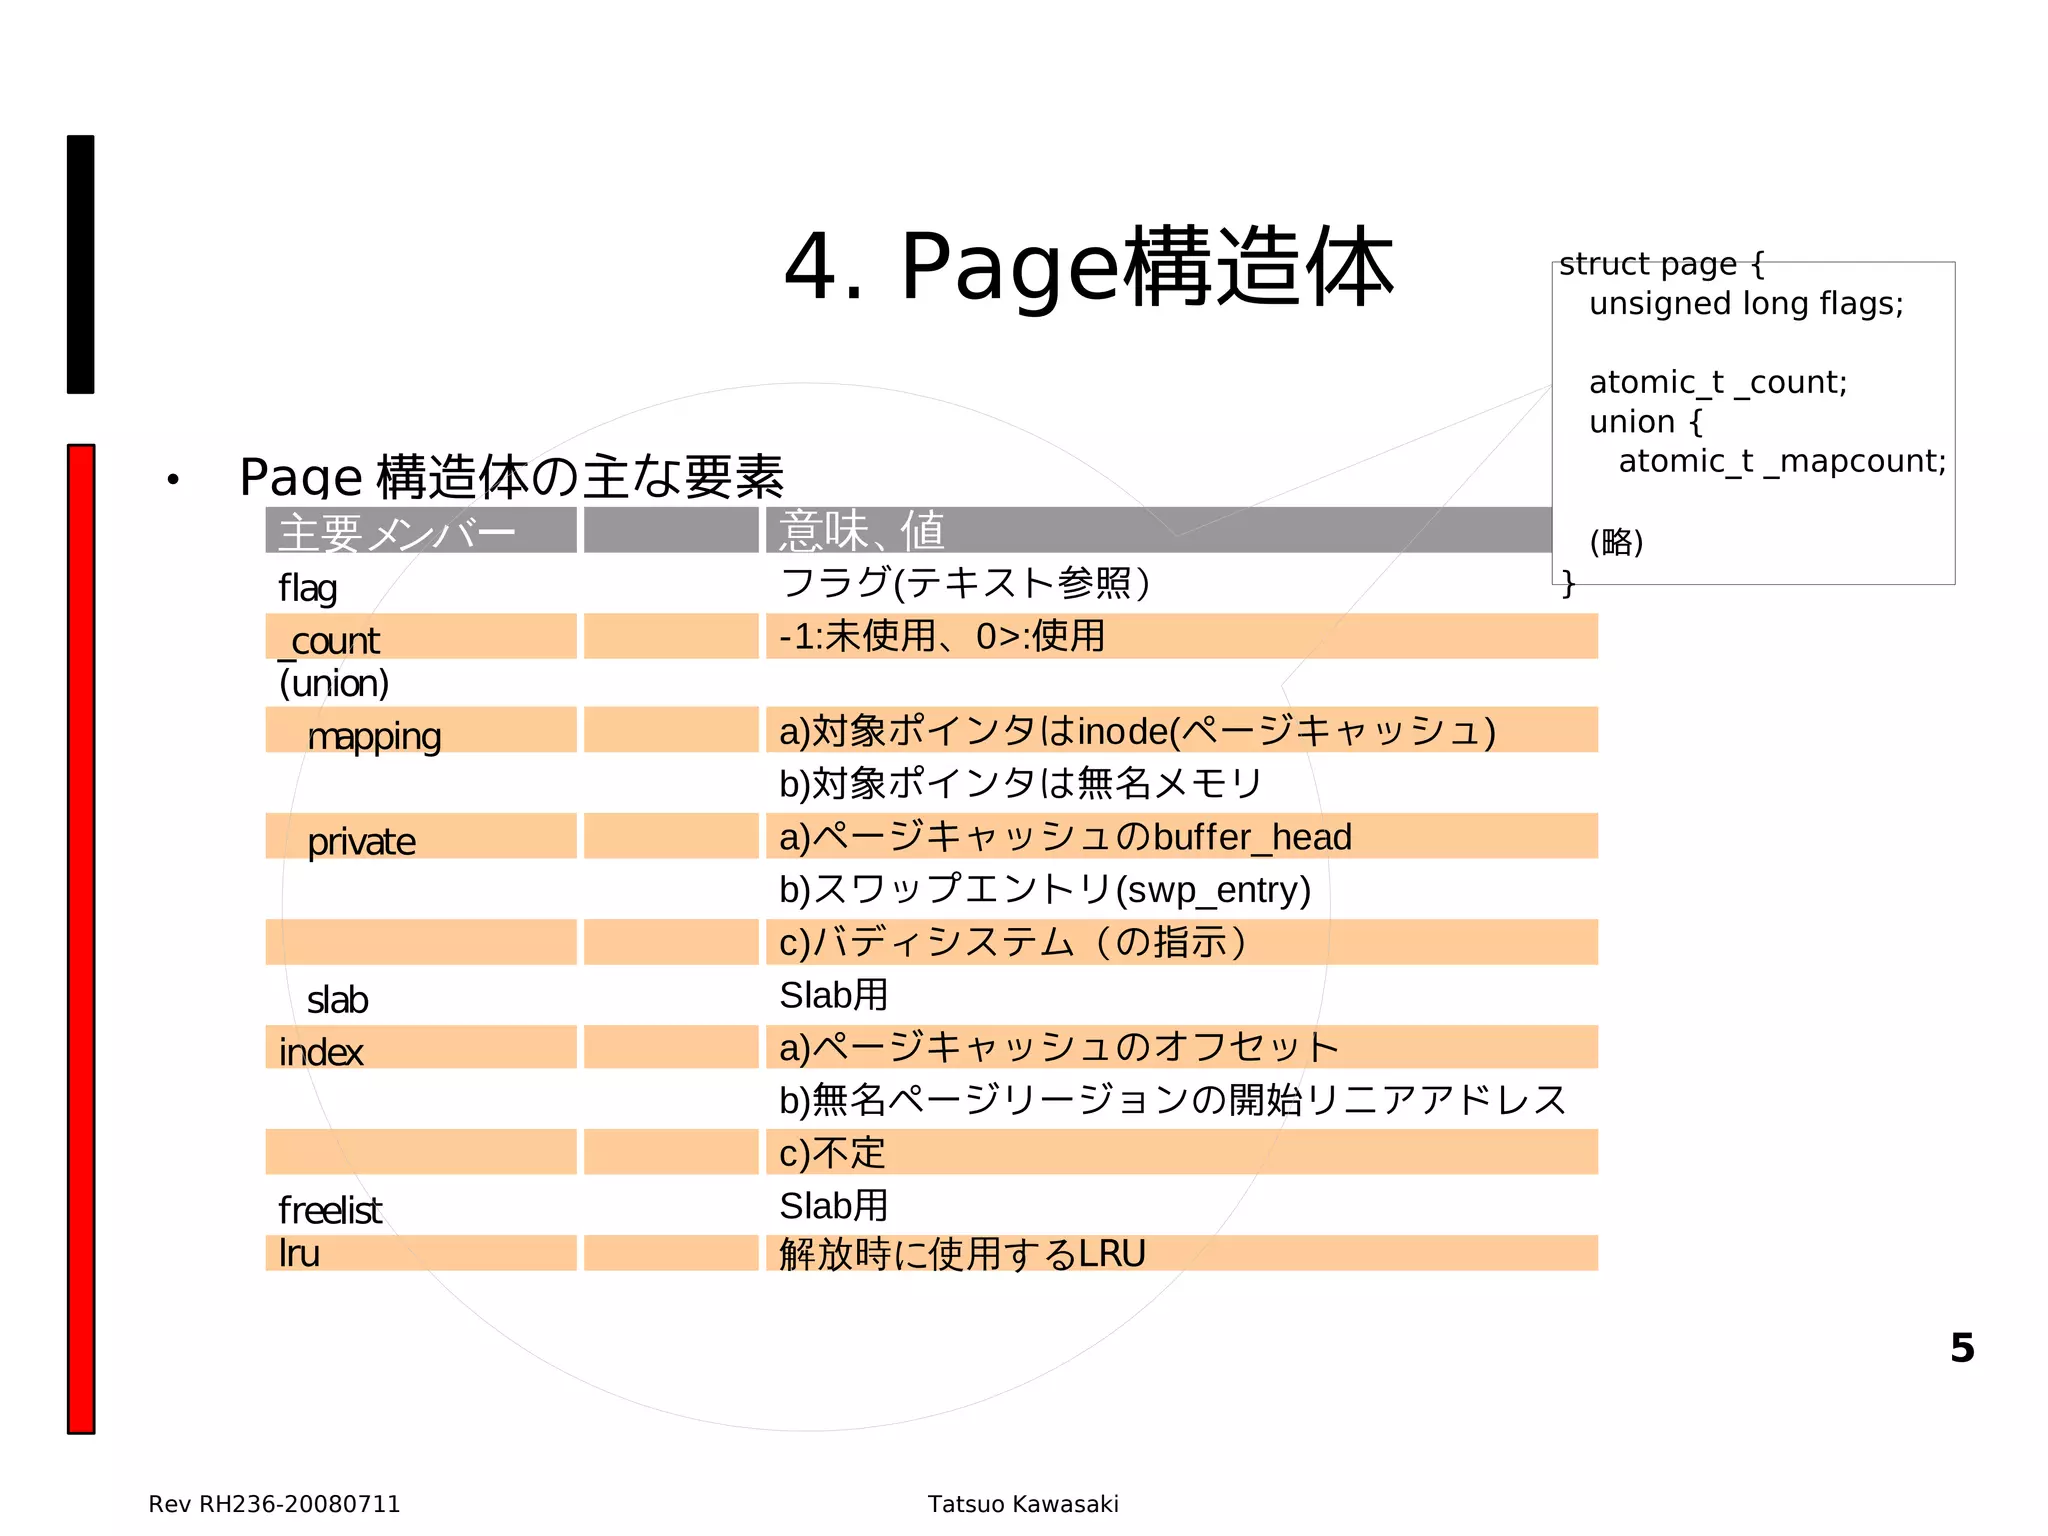
Task: Click code line 'atomic_t _mapcount;'
Action: point(1783,461)
